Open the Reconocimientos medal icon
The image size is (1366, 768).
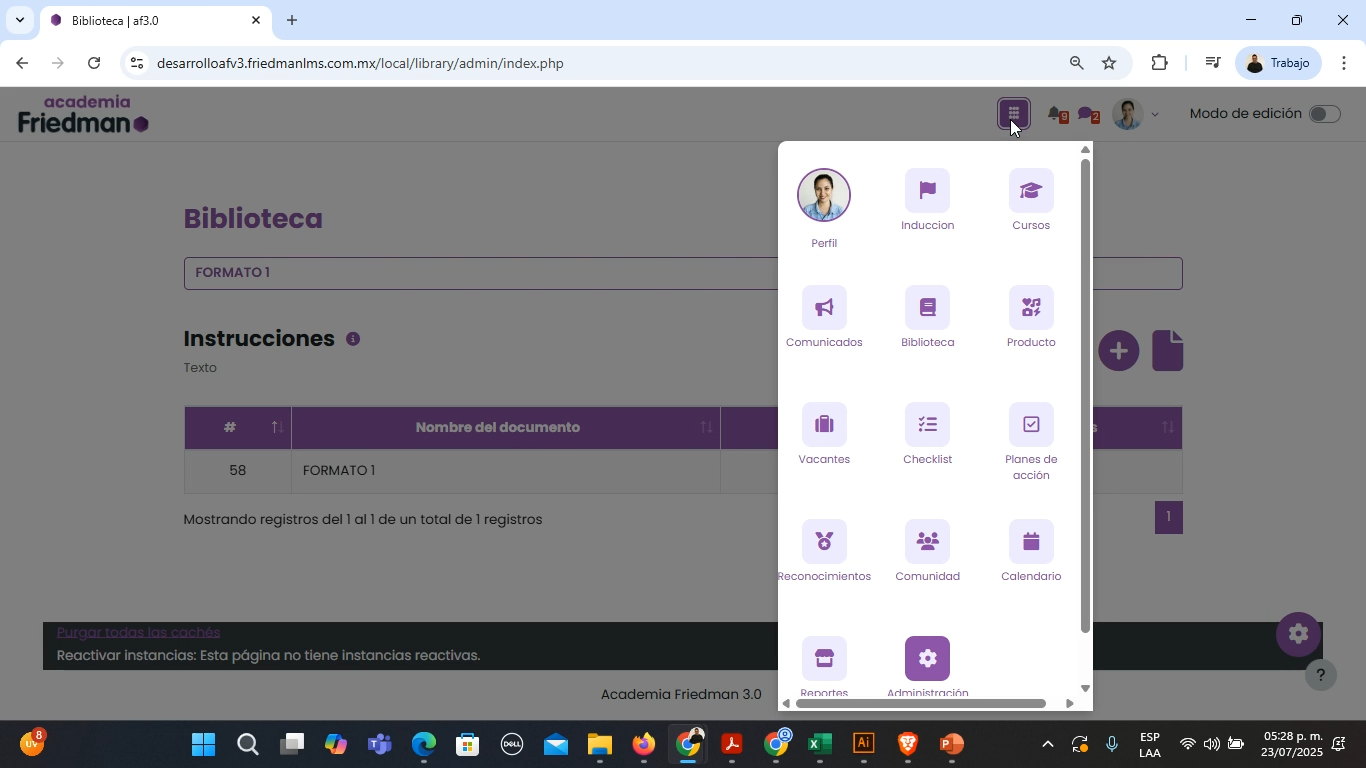tap(824, 541)
